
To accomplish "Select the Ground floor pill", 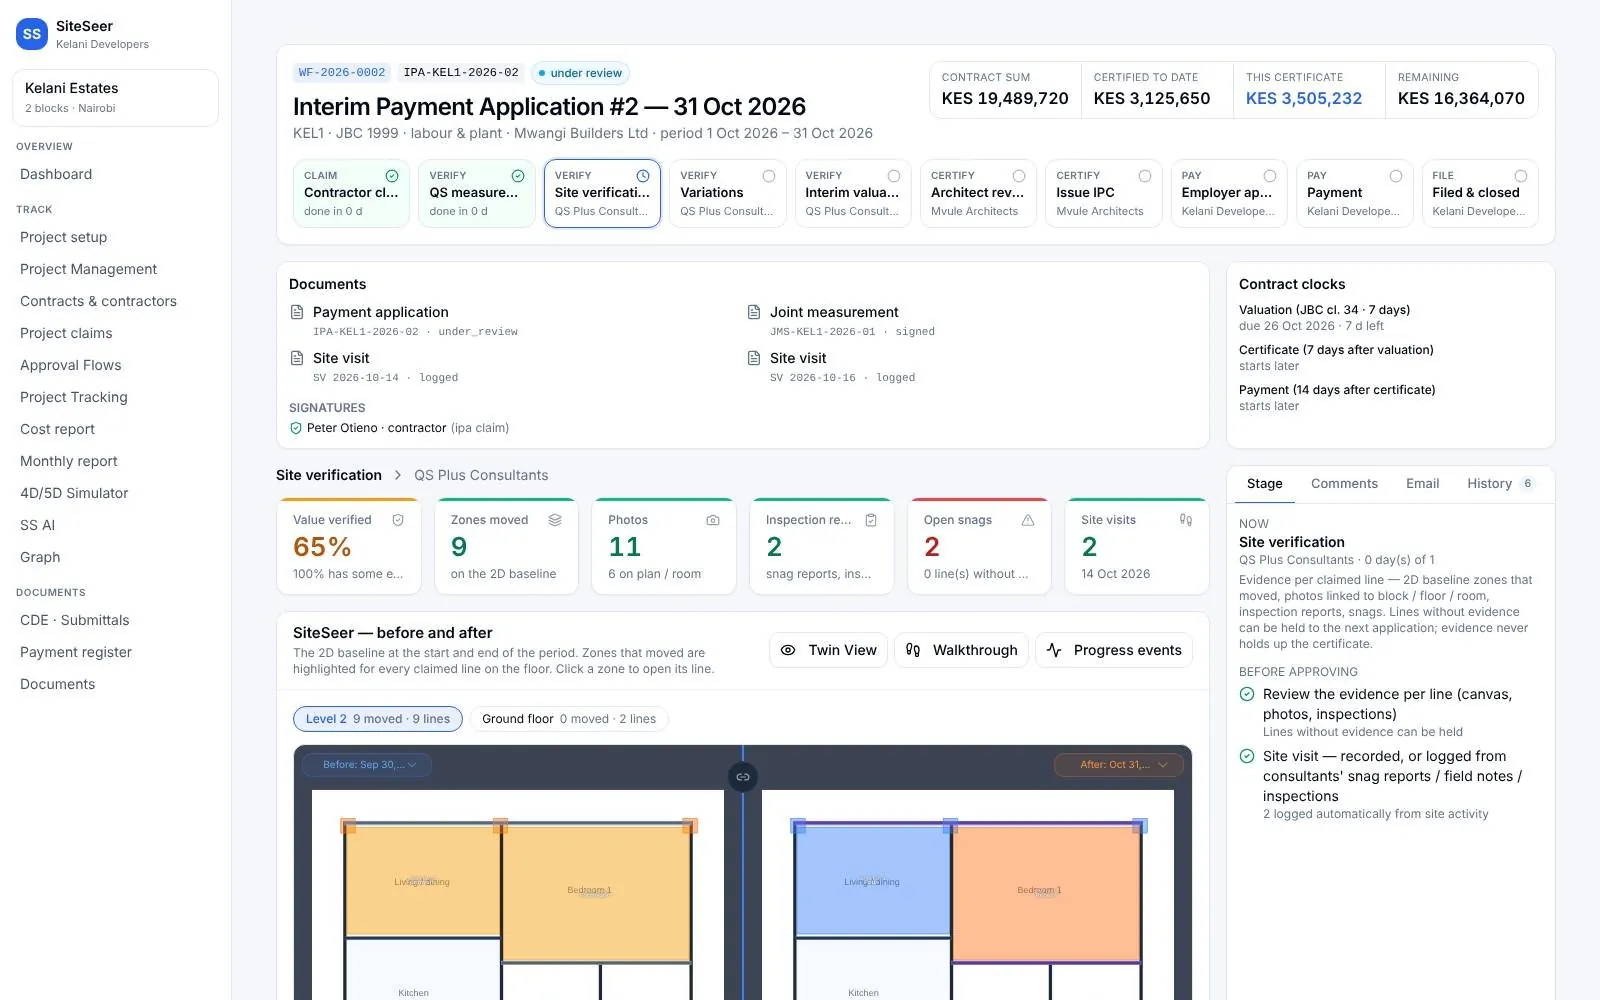I will pos(569,719).
